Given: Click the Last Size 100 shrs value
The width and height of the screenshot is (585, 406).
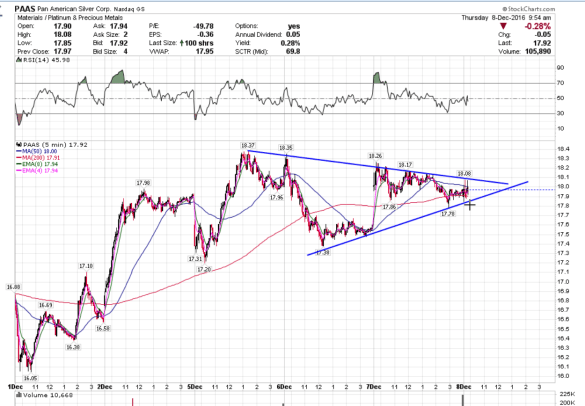Looking at the screenshot, I should pos(199,43).
